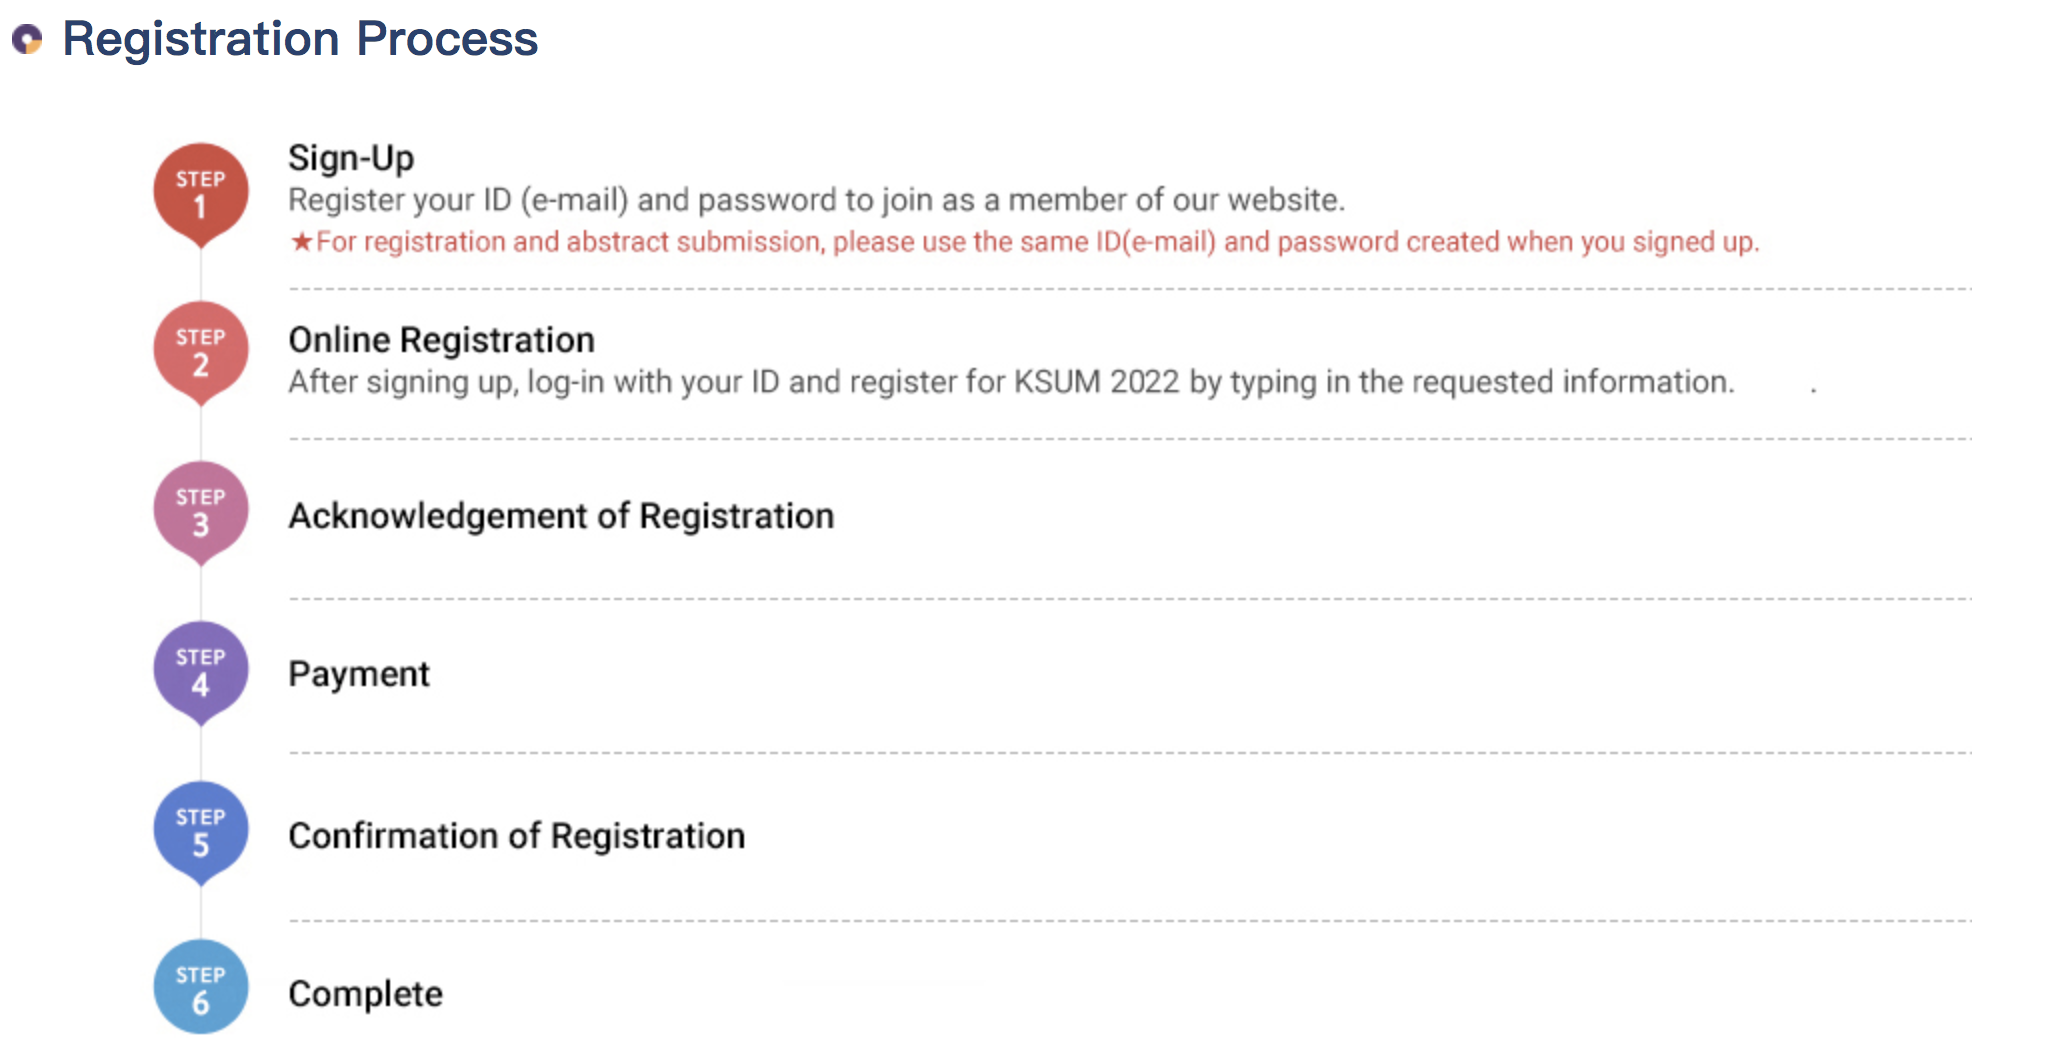The image size is (2058, 1058).
Task: Click the dashed divider above Complete step
Action: coord(1130,920)
